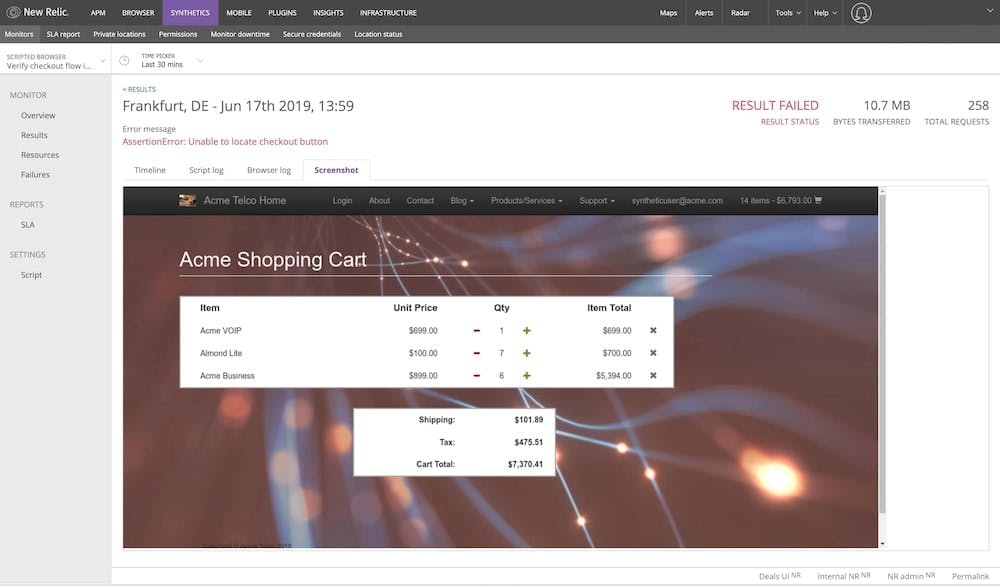
Task: Open the Help dropdown menu
Action: (x=825, y=13)
